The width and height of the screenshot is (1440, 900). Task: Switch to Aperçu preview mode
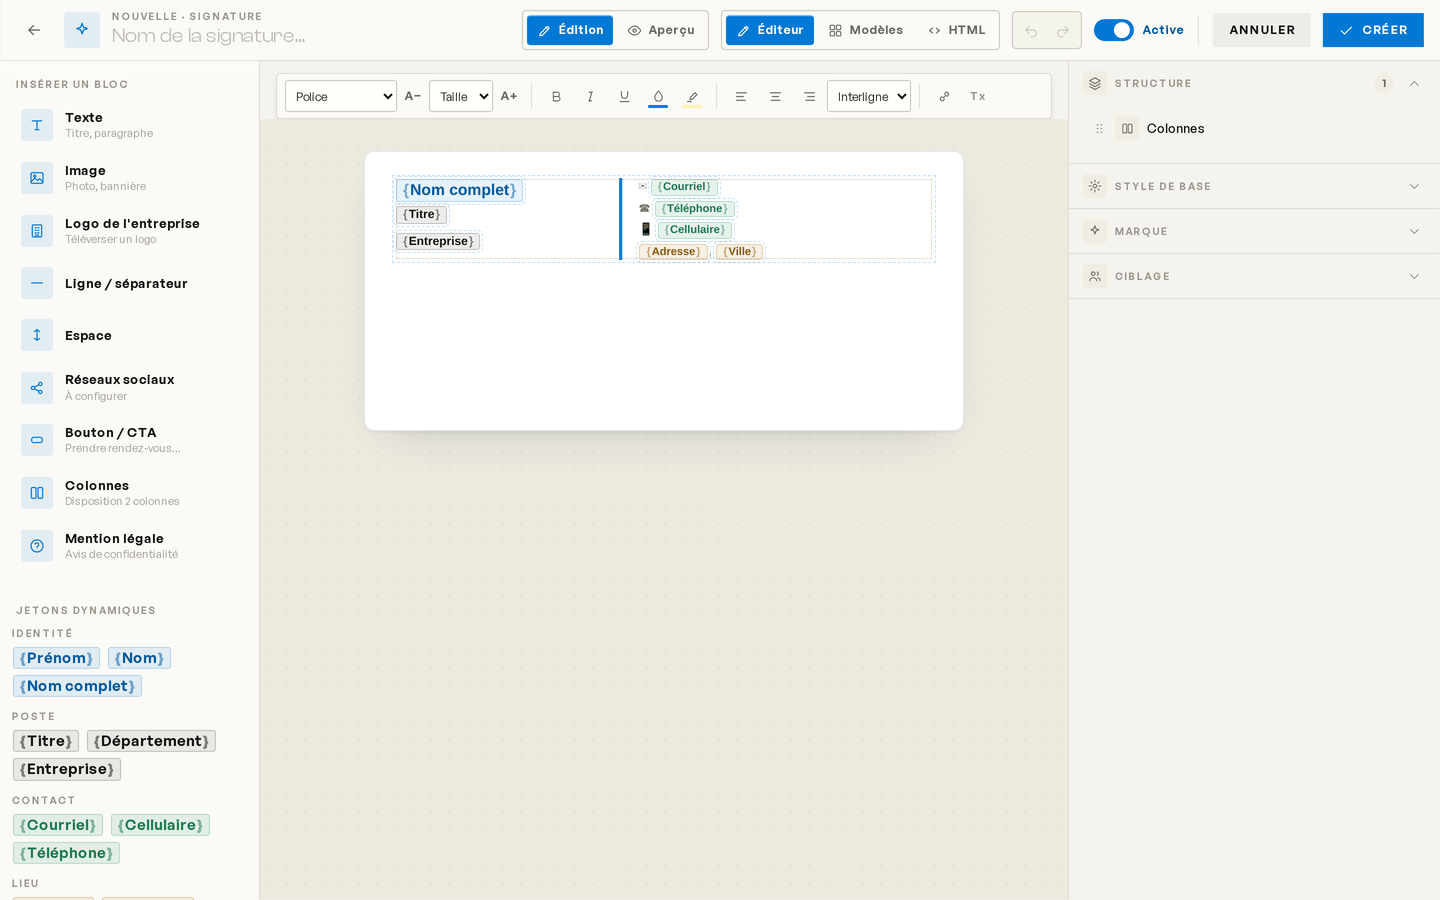(x=661, y=30)
